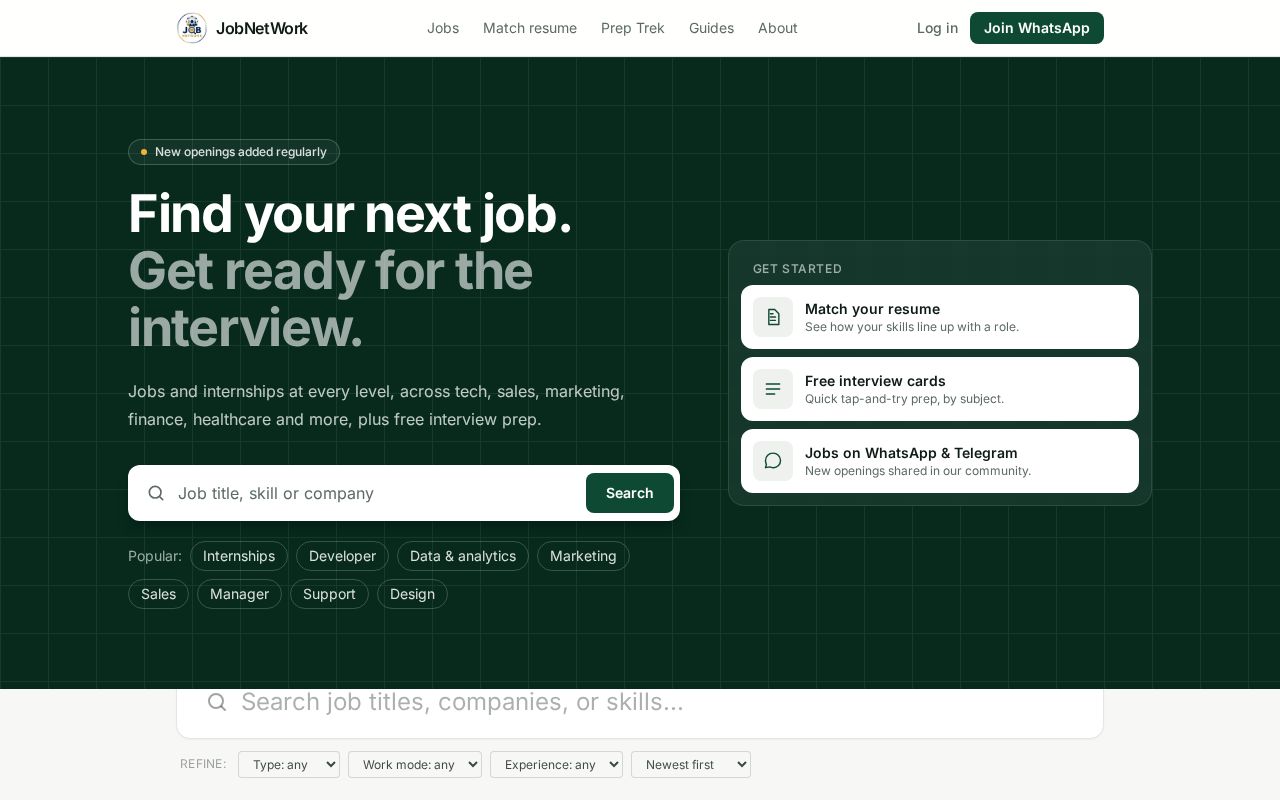The image size is (1280, 800).
Task: Click the magnifier icon in lower job search bar
Action: point(217,702)
